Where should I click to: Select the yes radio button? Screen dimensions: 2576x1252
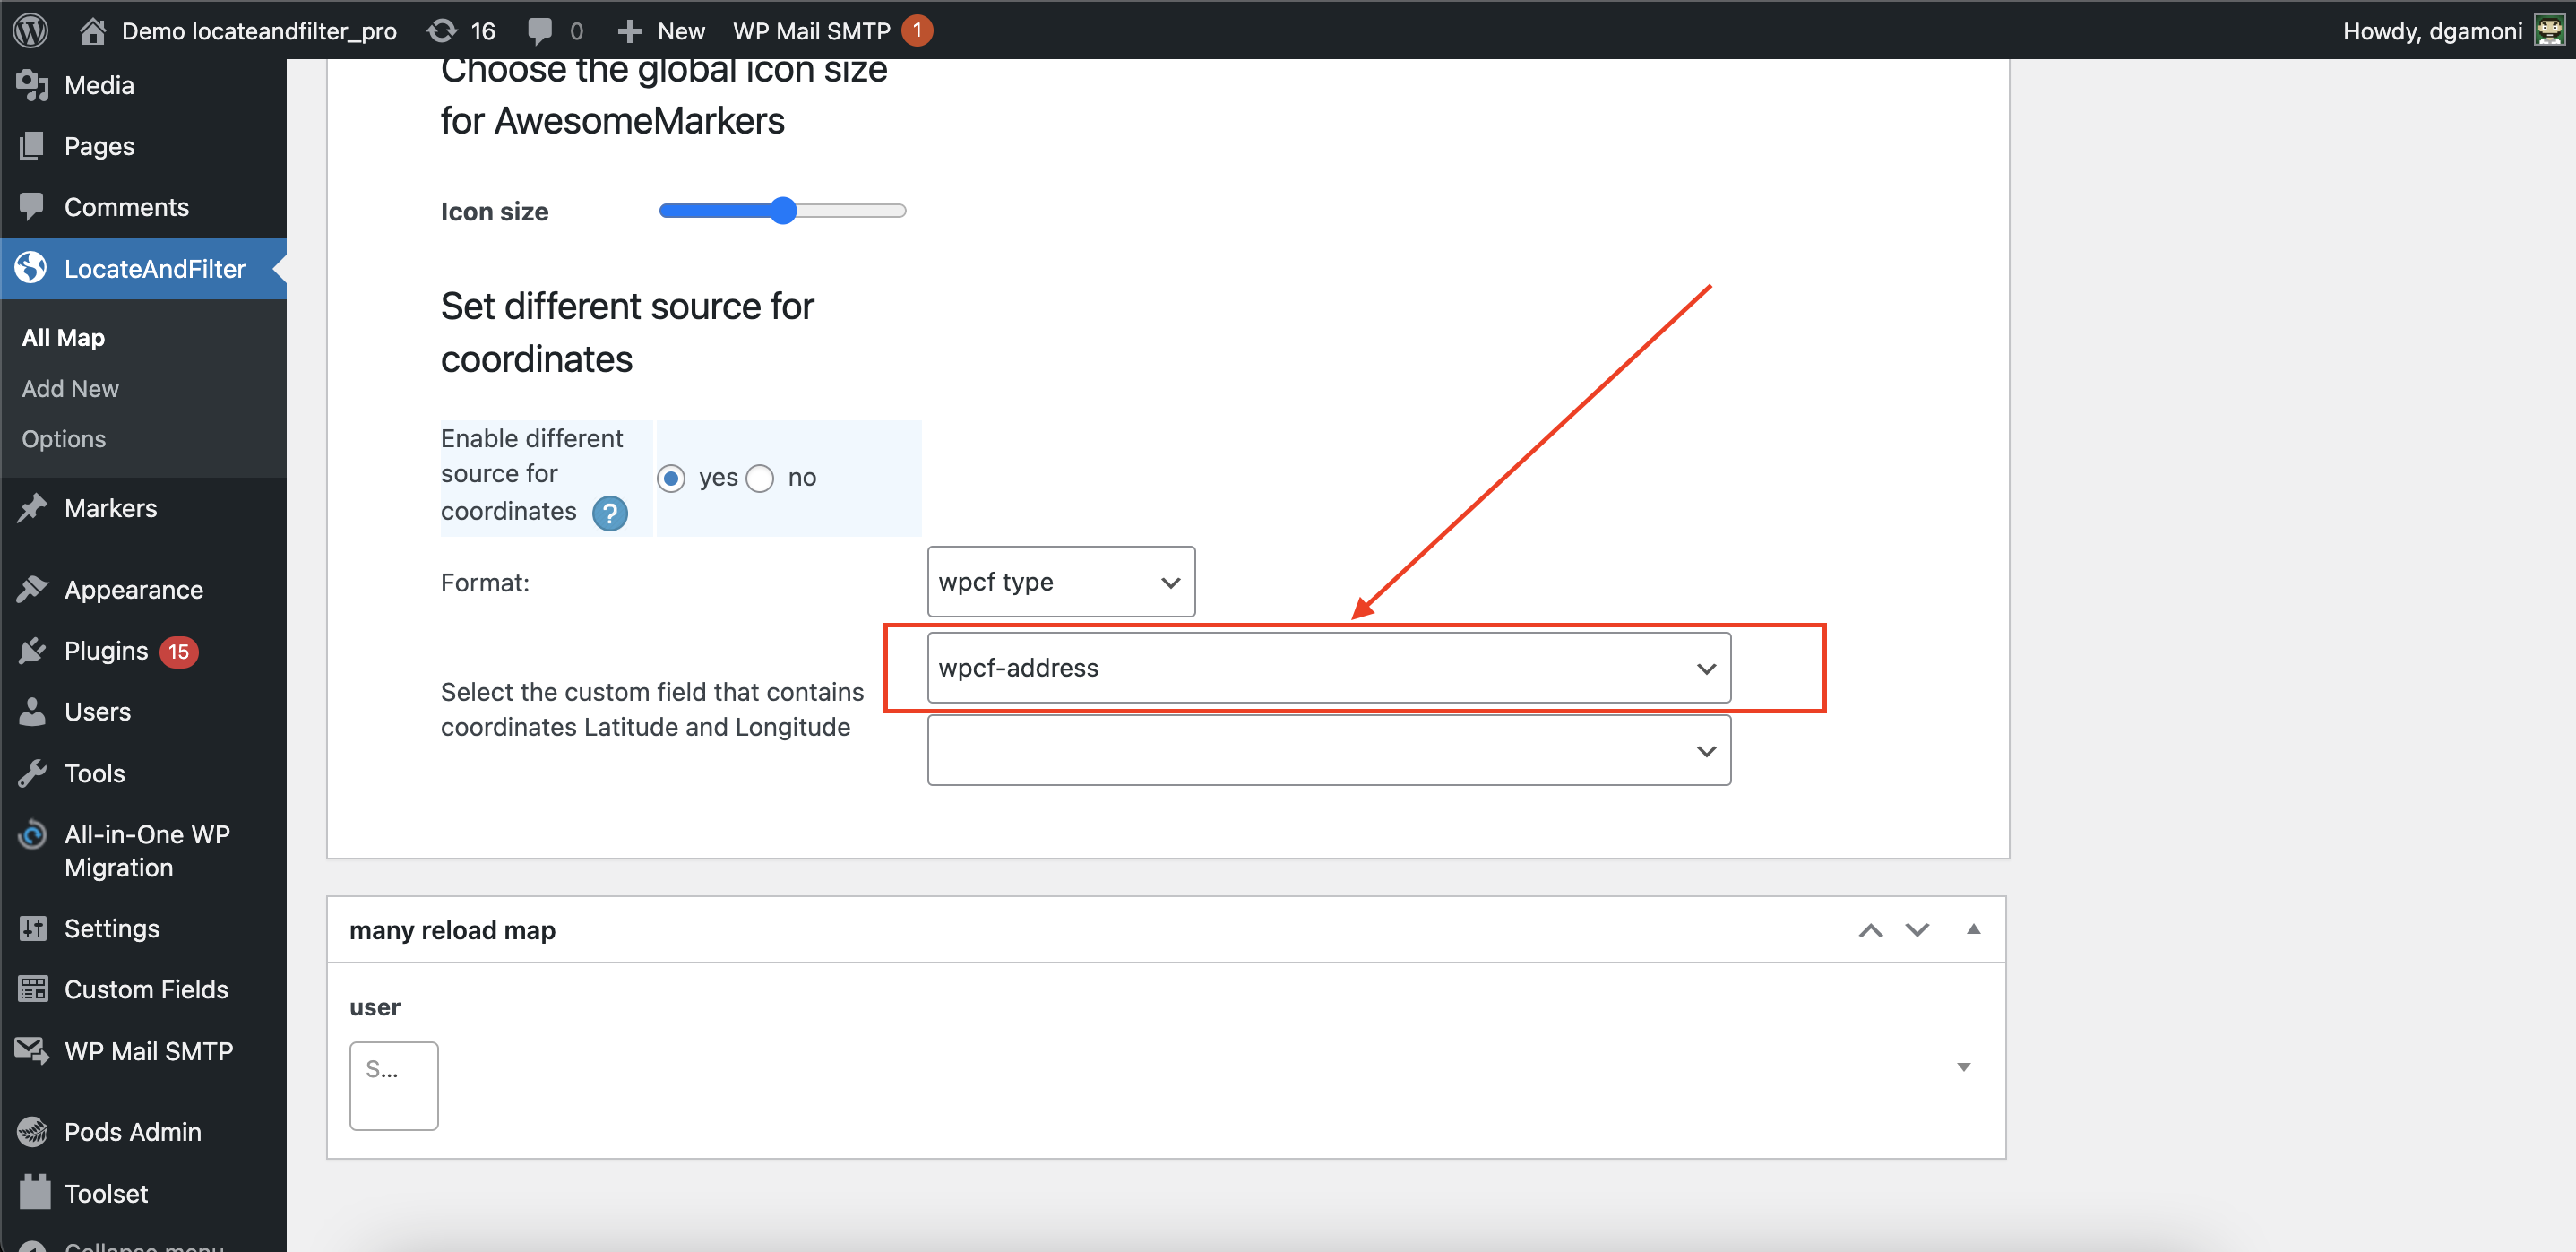pyautogui.click(x=671, y=478)
